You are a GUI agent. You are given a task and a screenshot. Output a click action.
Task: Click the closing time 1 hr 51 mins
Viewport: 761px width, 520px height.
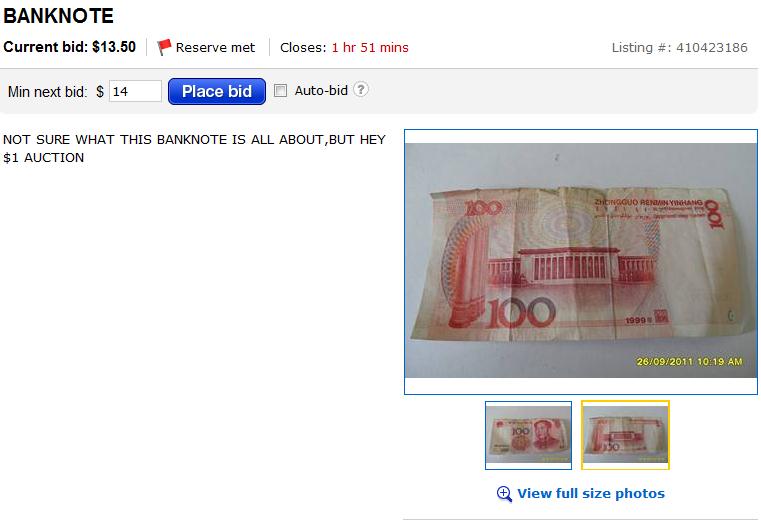(x=370, y=48)
